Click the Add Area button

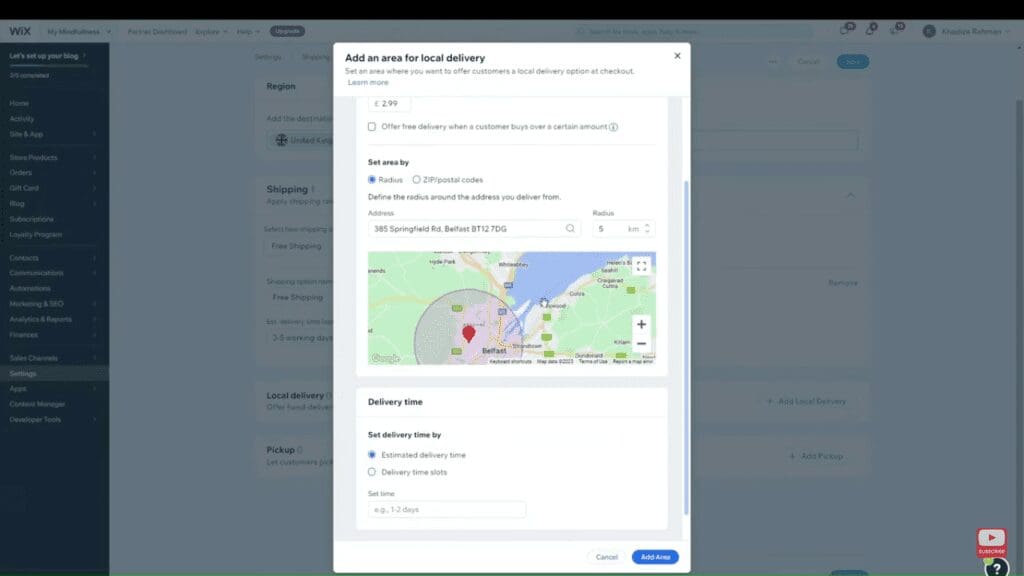point(655,557)
